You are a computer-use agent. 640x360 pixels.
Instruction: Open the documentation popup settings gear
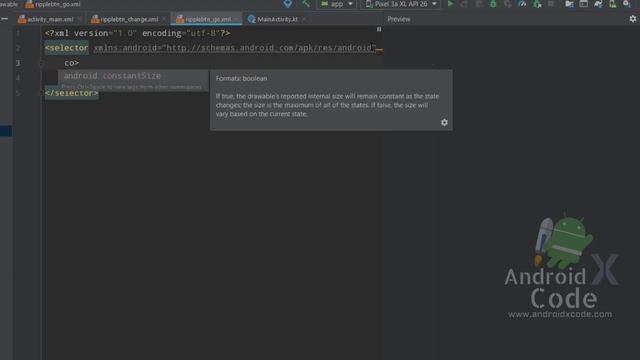(x=444, y=122)
